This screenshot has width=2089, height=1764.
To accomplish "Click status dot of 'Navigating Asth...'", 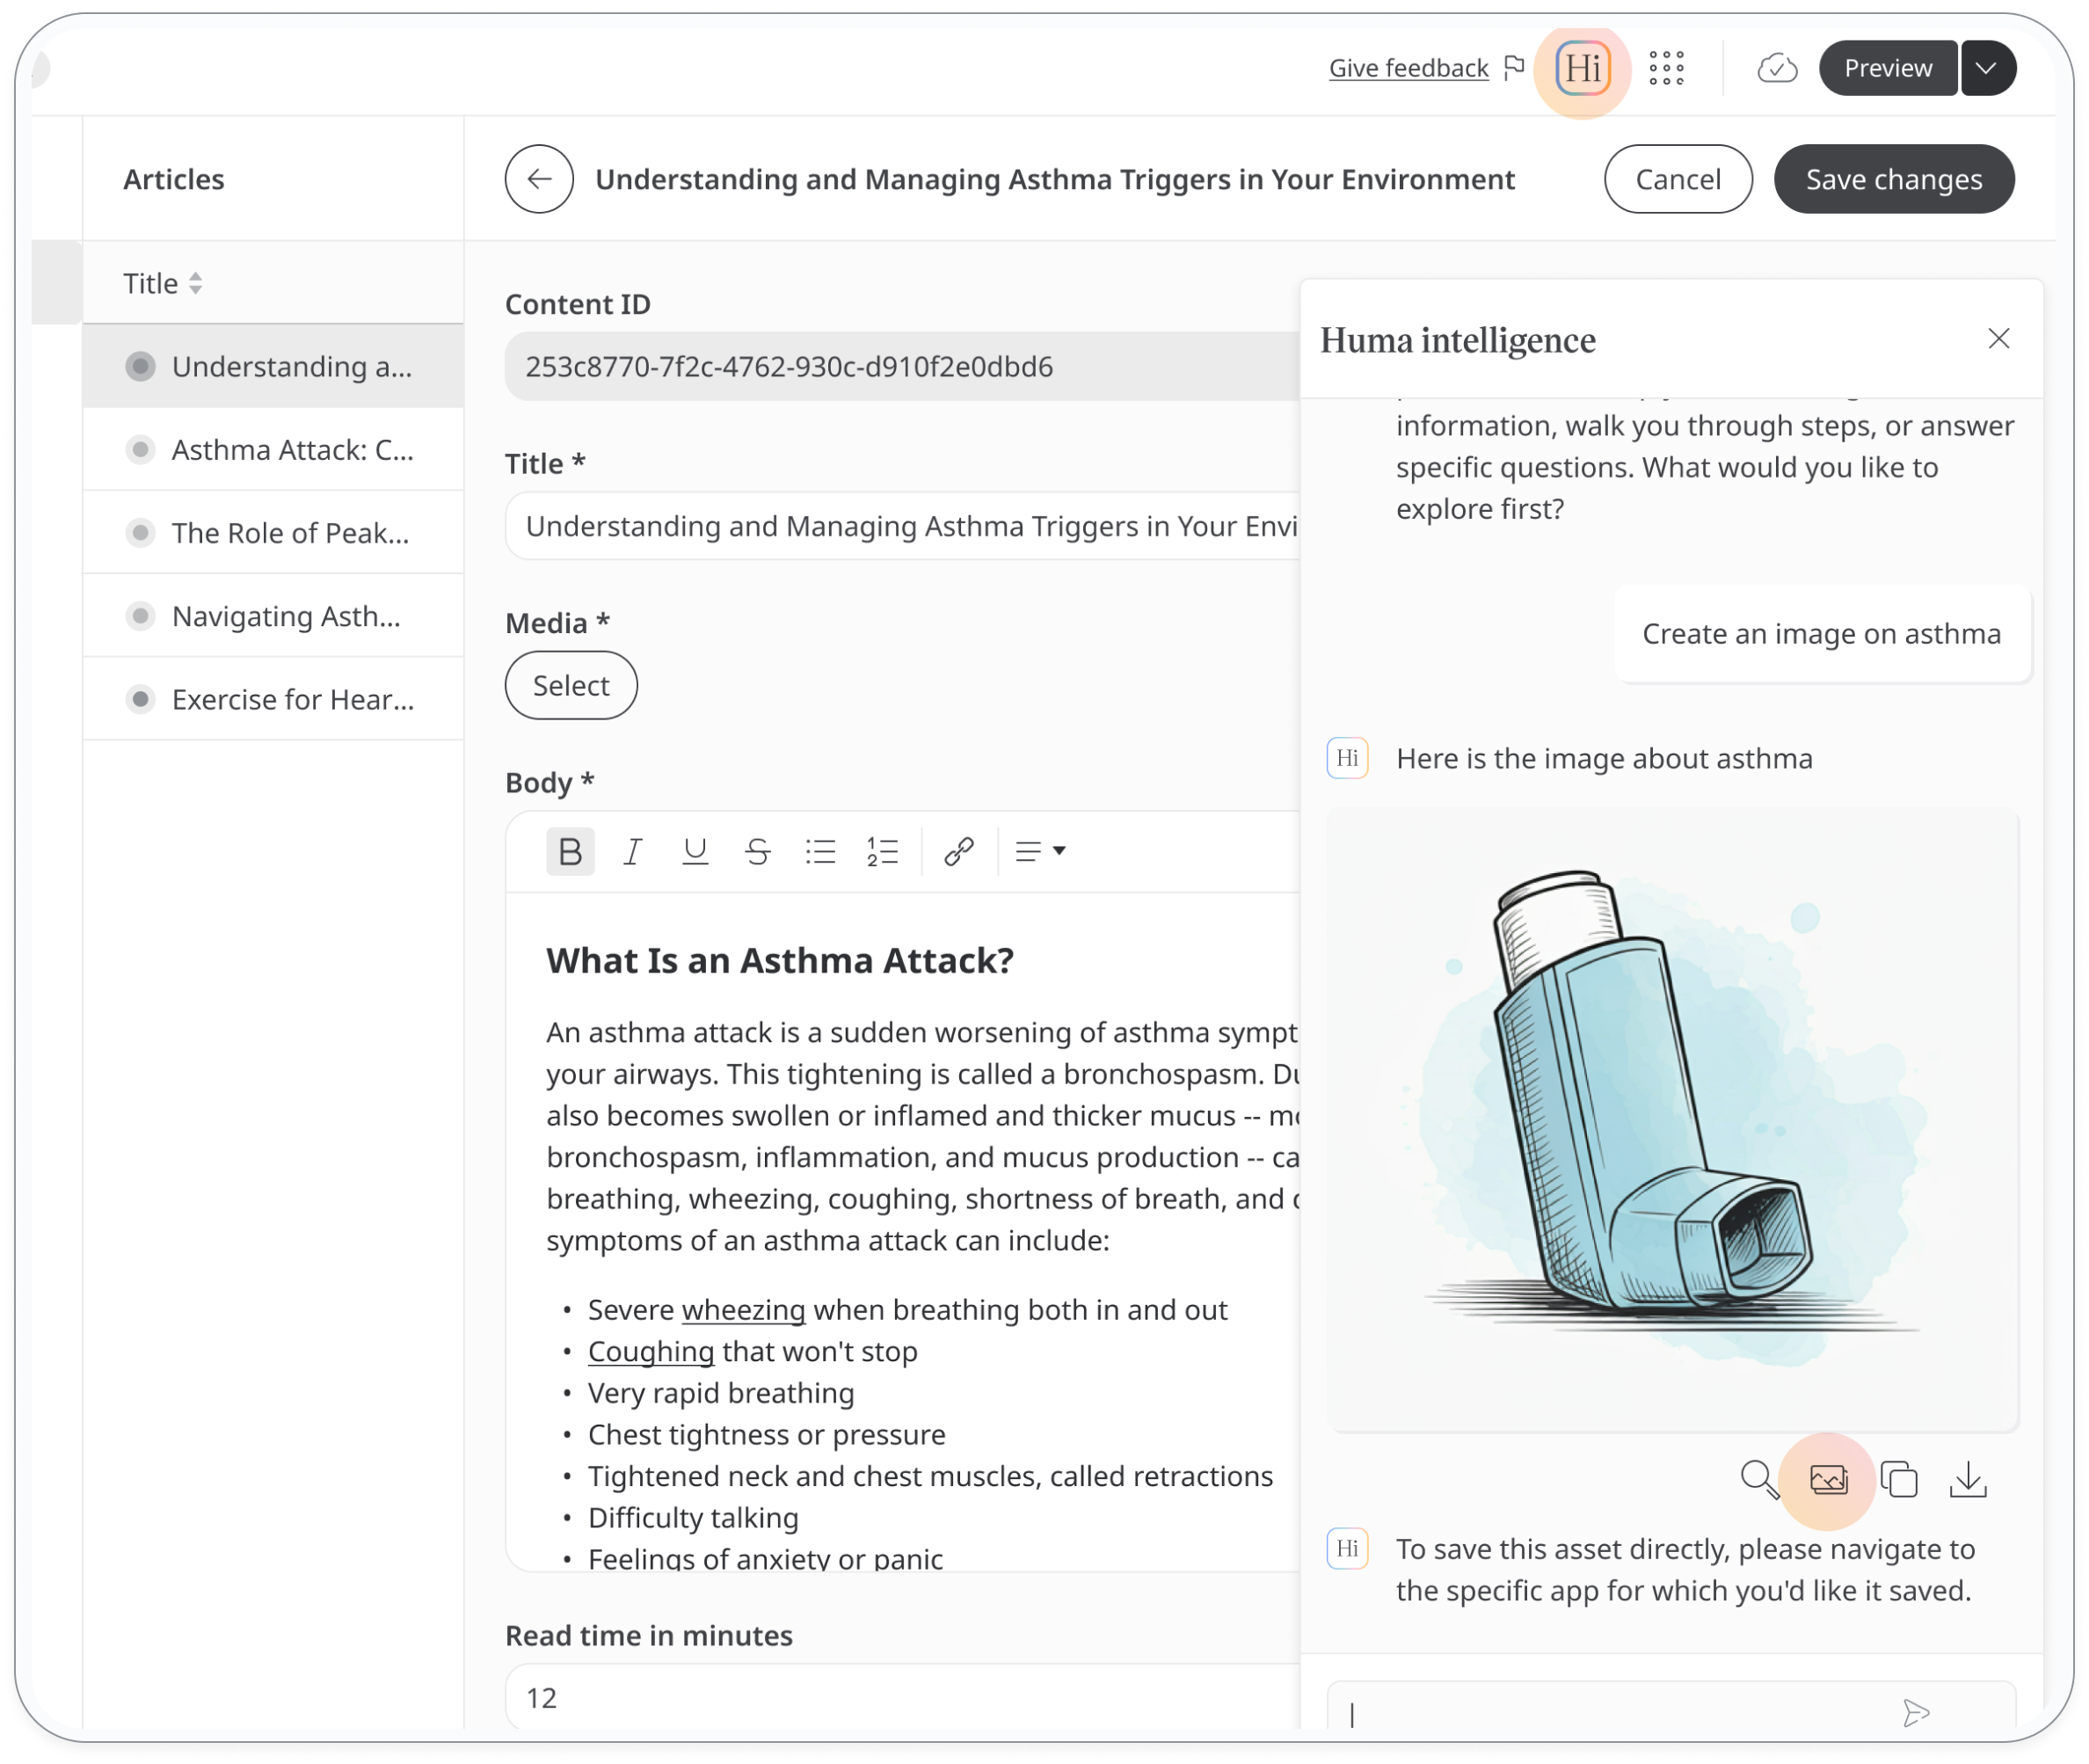I will point(141,615).
